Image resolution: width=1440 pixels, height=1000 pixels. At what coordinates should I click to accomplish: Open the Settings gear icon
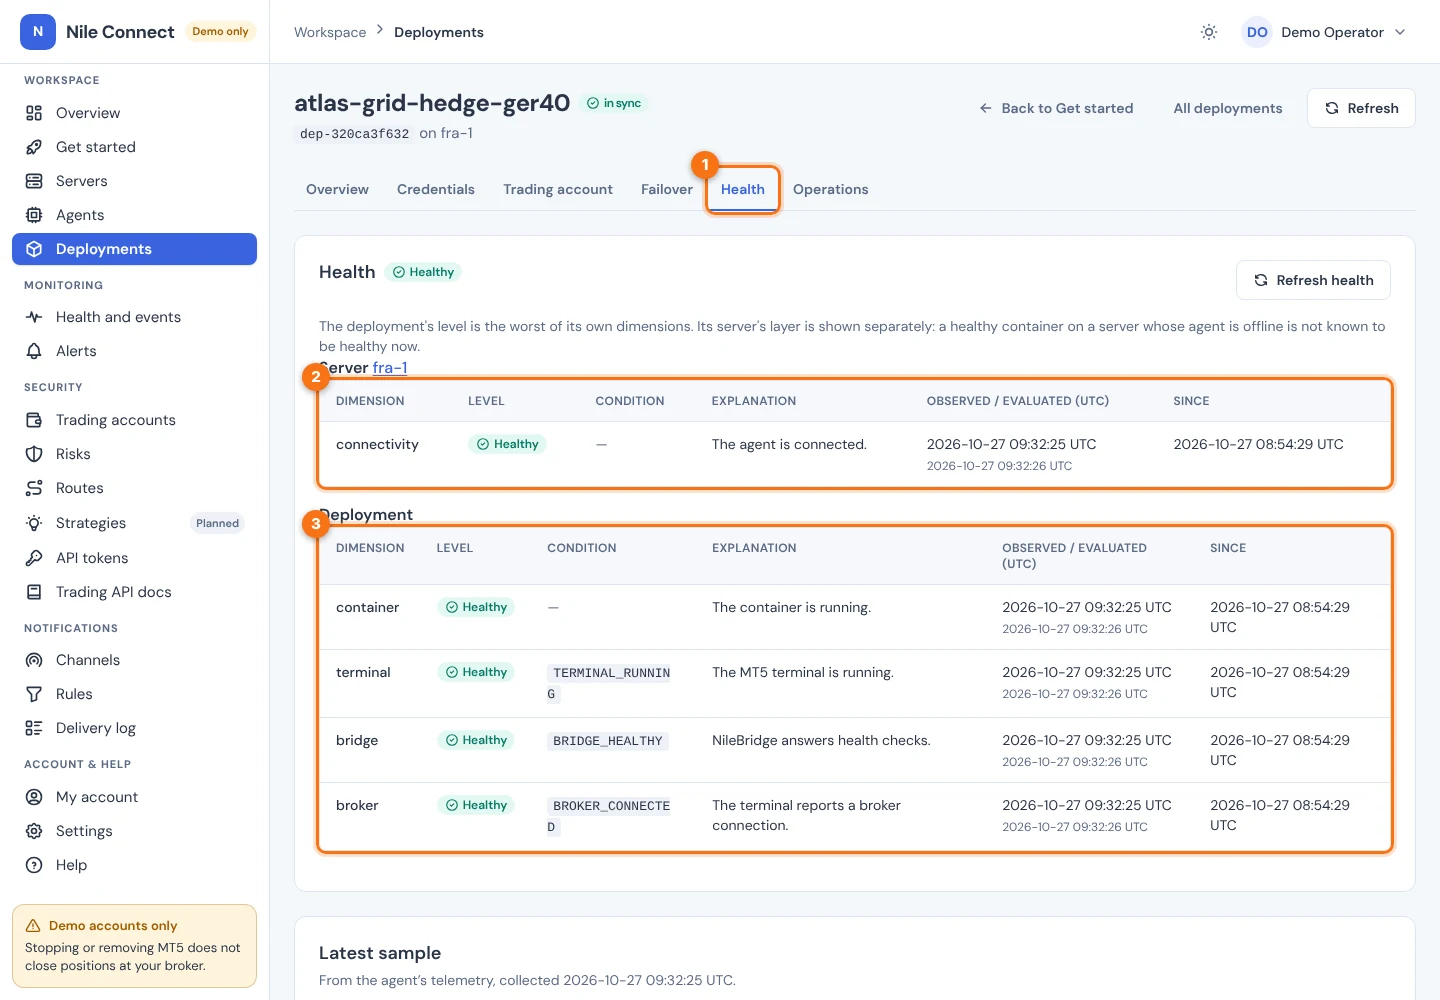tap(34, 831)
